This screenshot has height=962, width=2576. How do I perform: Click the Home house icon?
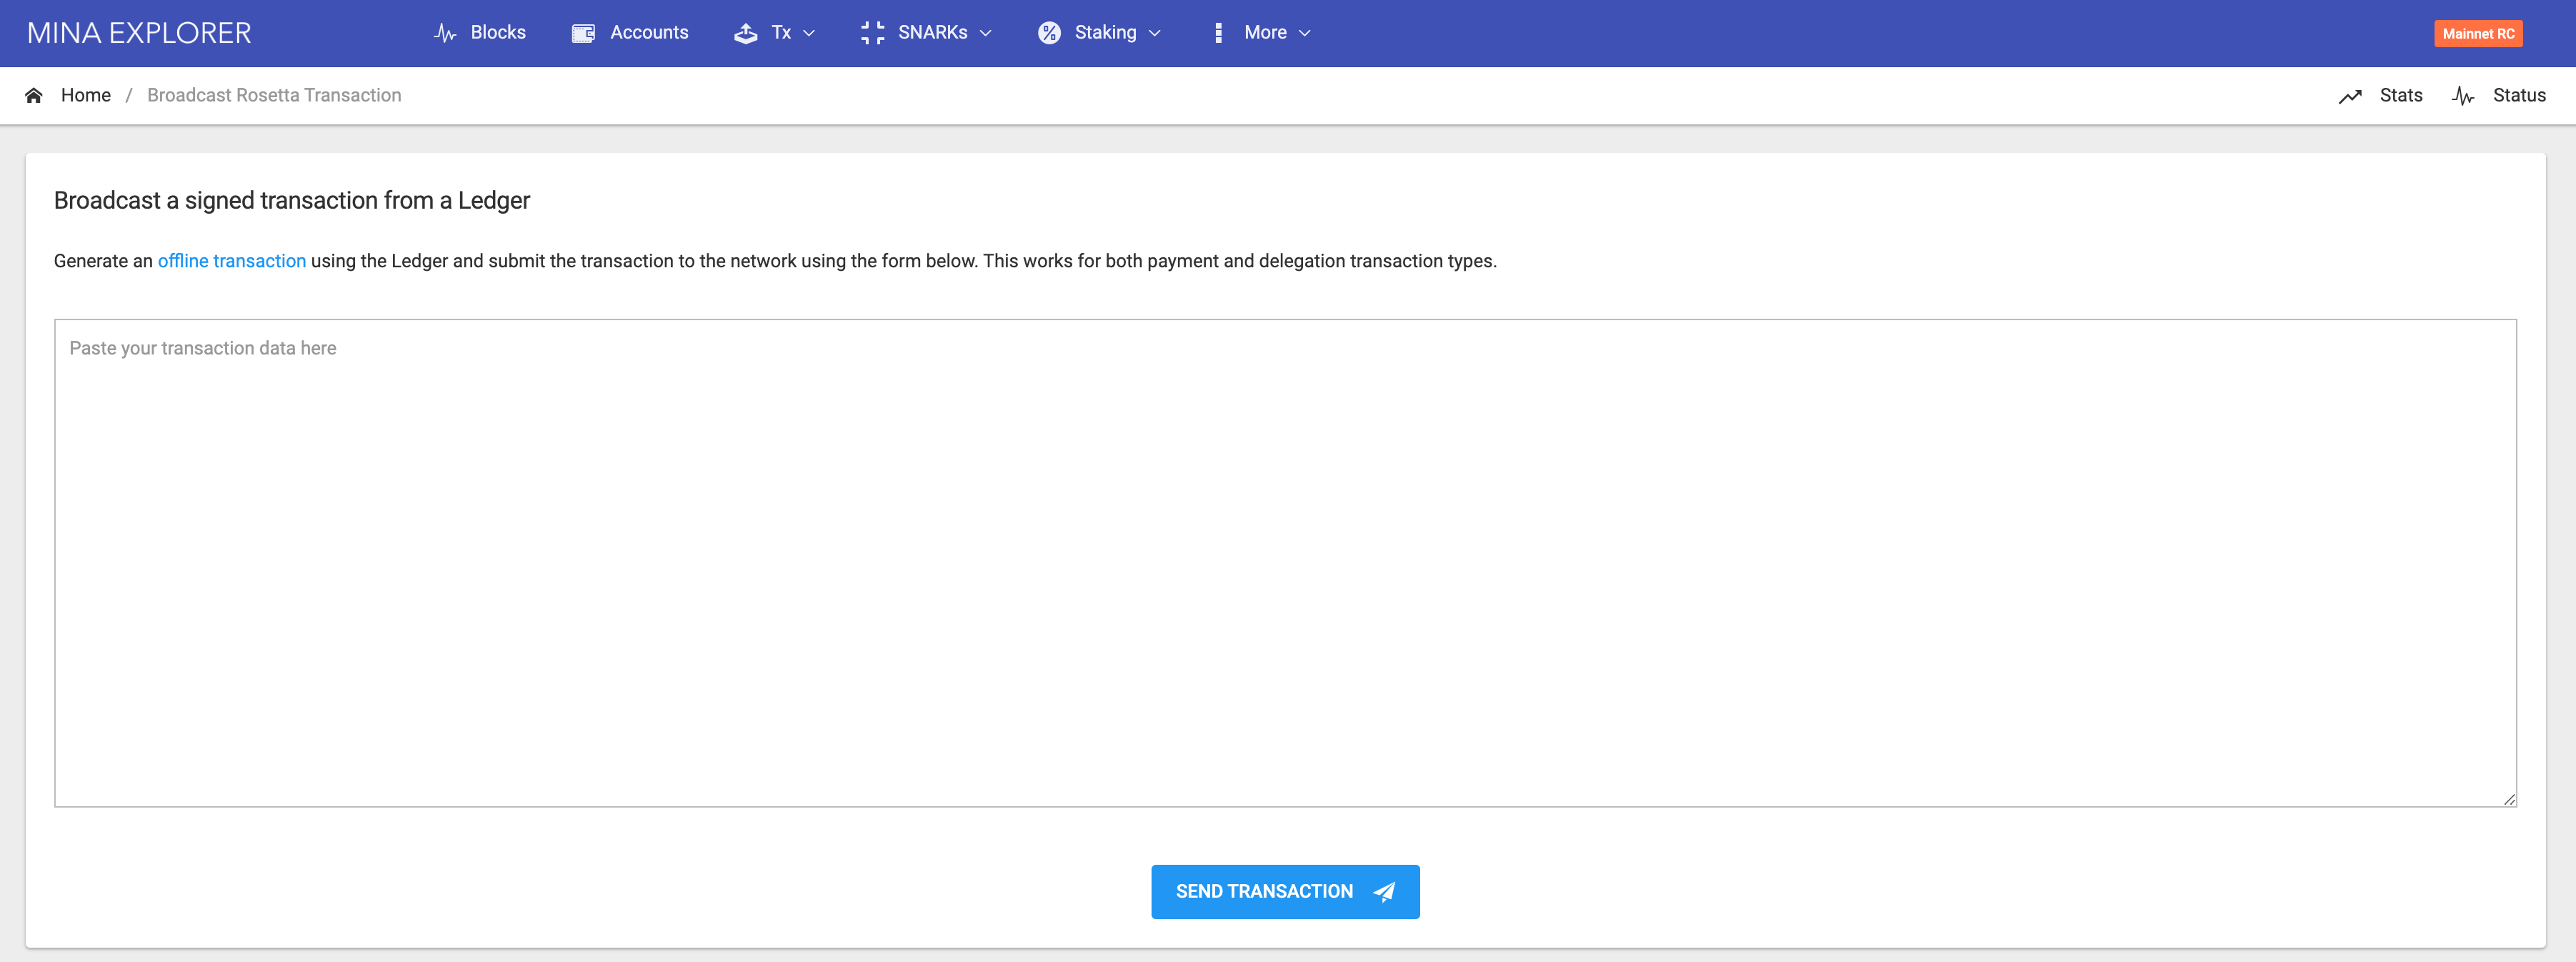click(34, 95)
